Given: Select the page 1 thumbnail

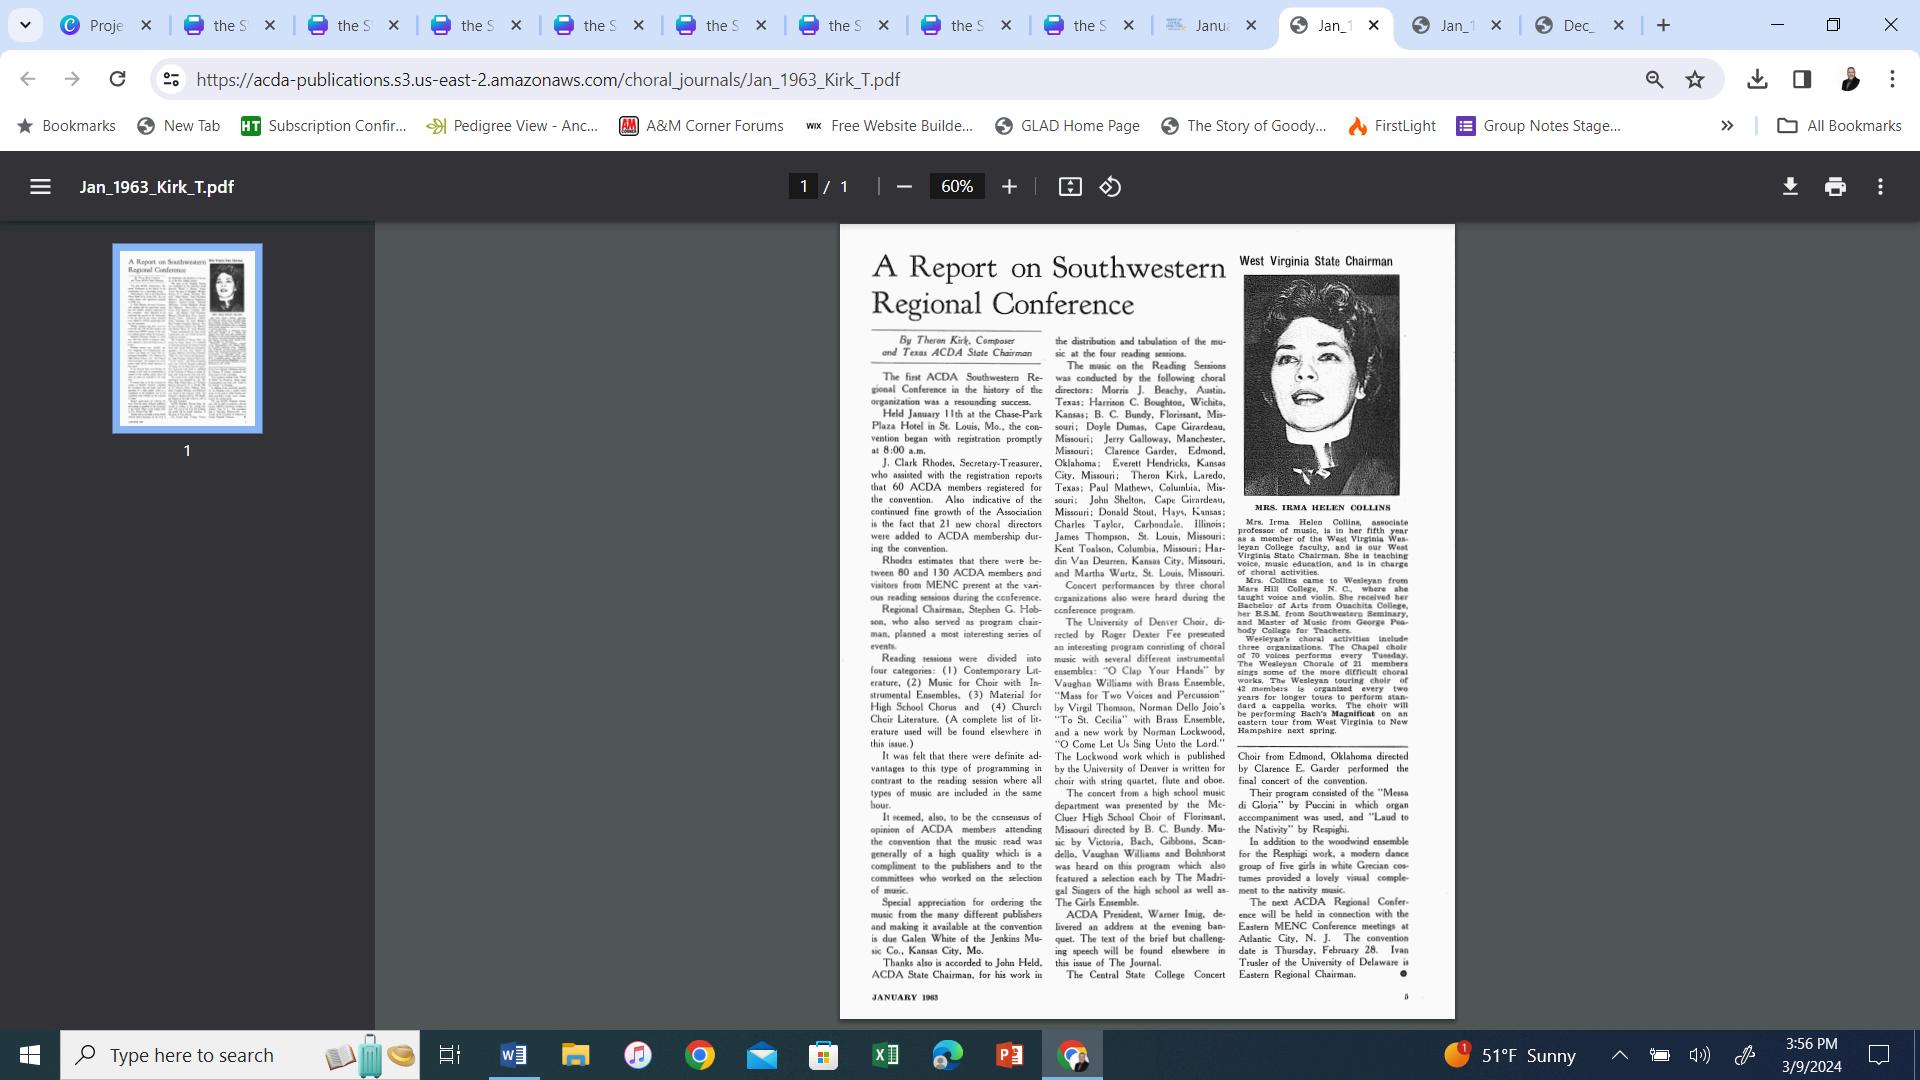Looking at the screenshot, I should pos(187,338).
